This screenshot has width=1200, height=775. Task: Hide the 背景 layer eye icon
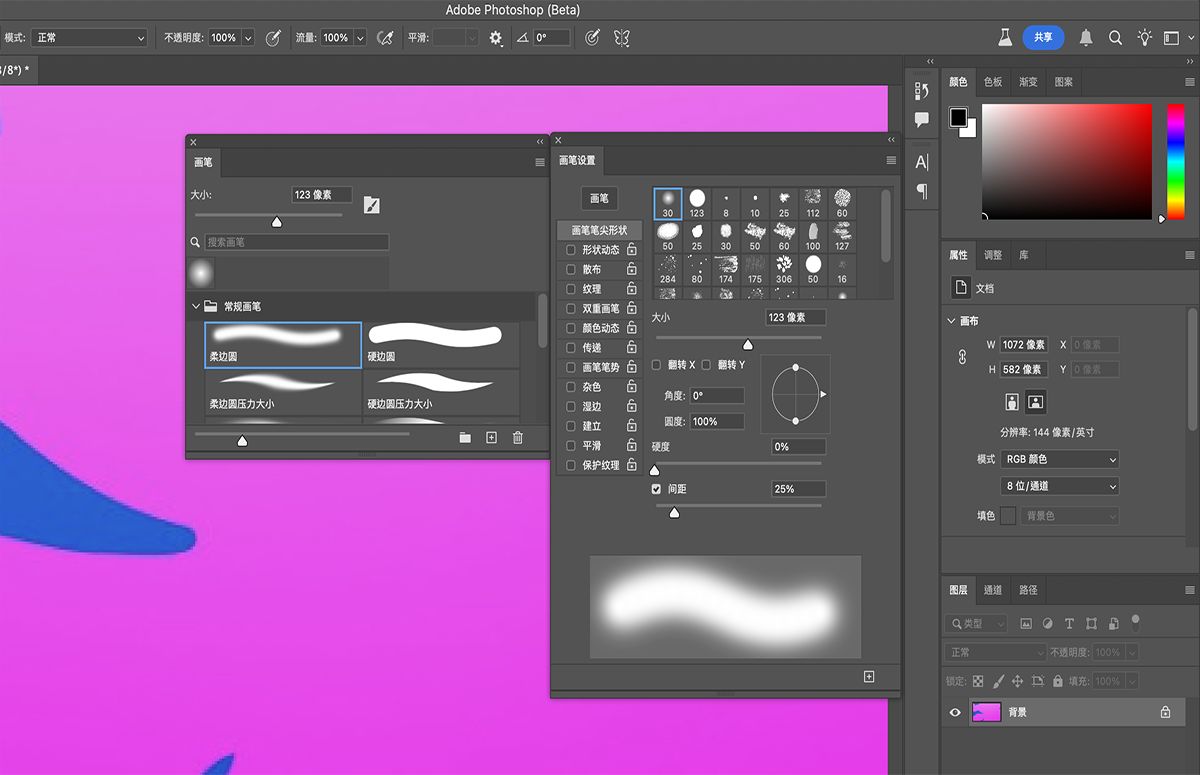click(955, 712)
